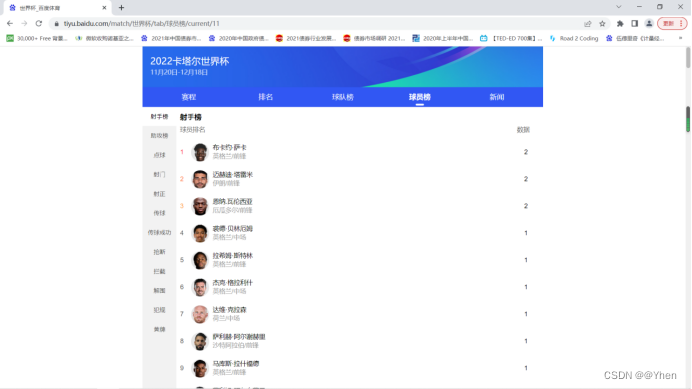Switch to the 新闻 news tab
The width and height of the screenshot is (692, 389).
point(497,97)
